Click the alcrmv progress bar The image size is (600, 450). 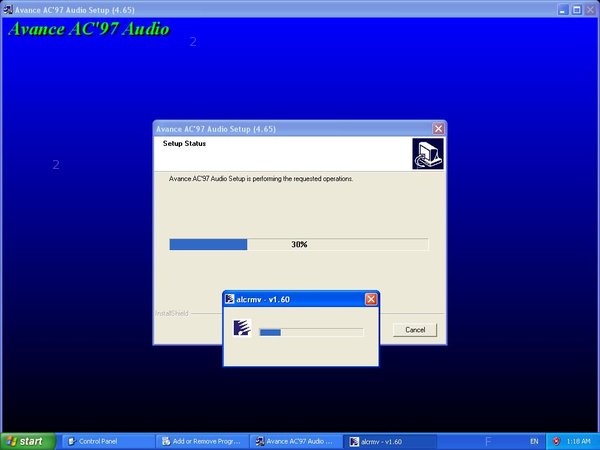[x=311, y=332]
